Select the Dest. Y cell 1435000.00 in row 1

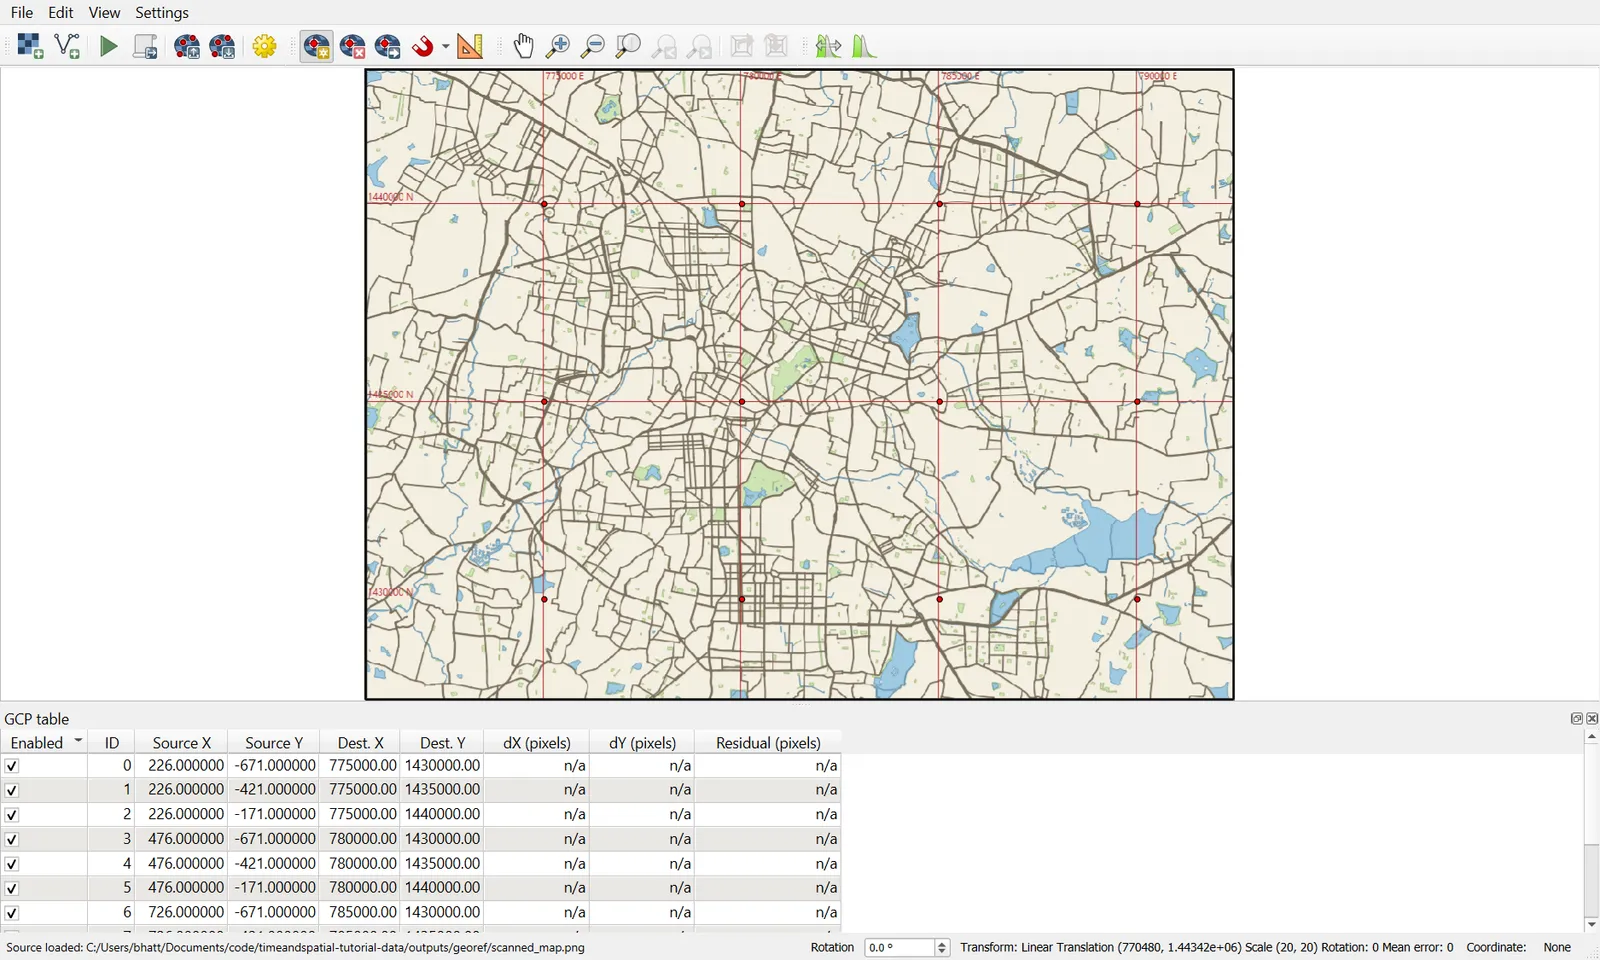(442, 790)
